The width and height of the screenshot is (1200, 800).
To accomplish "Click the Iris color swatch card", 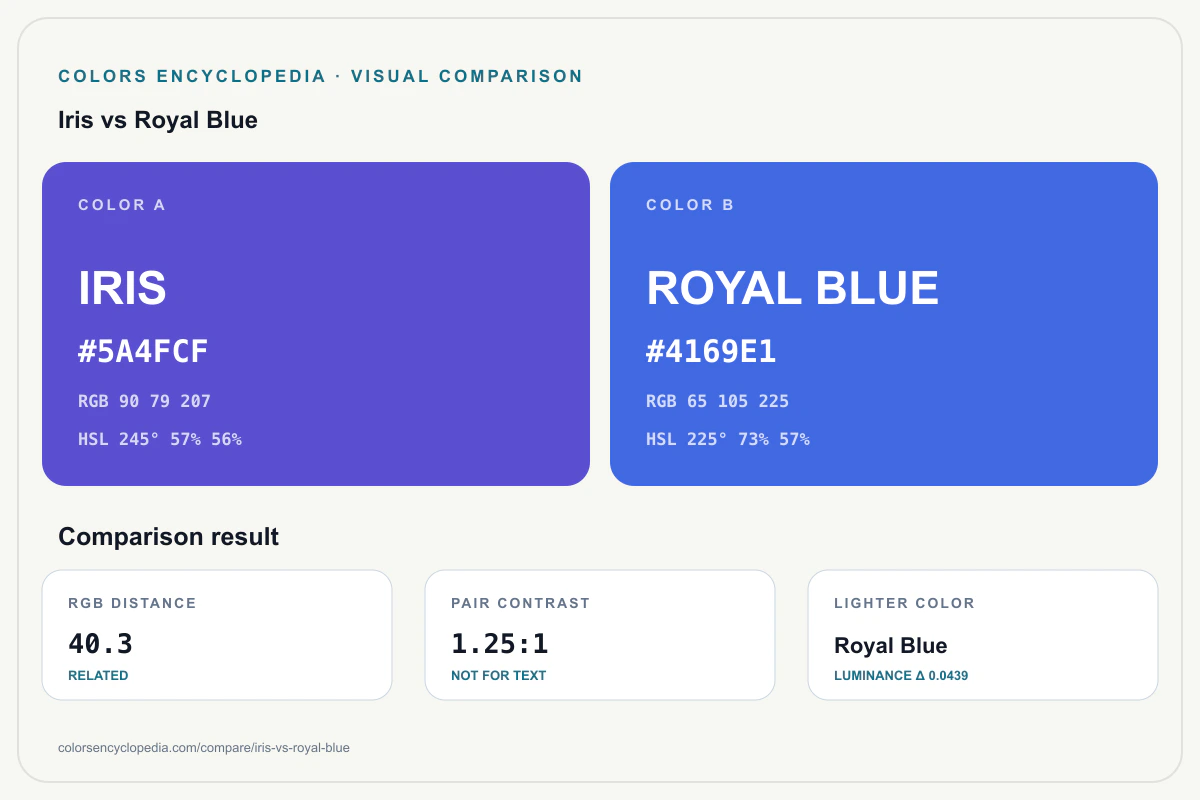I will (316, 324).
